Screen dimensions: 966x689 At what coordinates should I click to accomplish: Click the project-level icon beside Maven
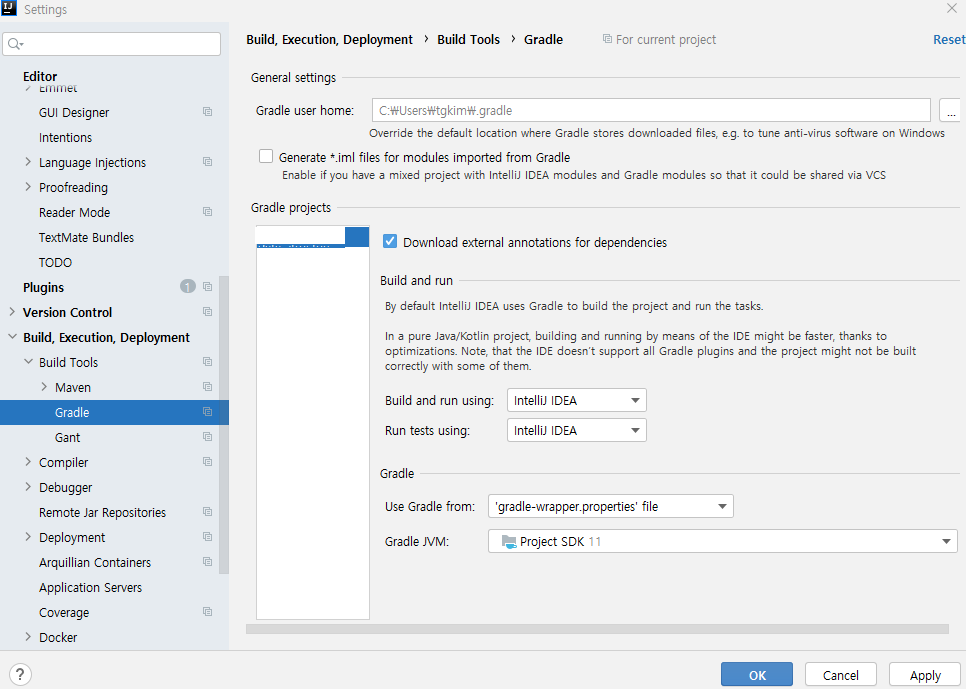tap(208, 386)
